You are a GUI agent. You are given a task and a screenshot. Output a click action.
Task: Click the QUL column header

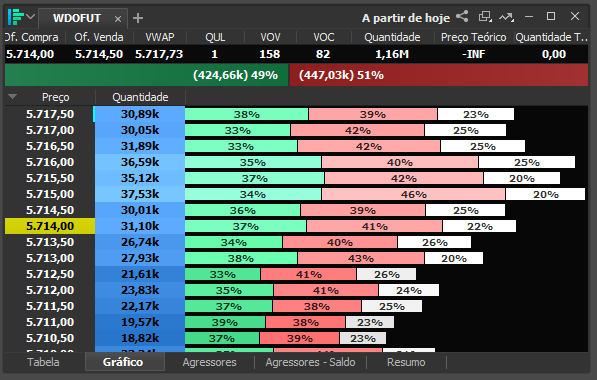pyautogui.click(x=215, y=37)
